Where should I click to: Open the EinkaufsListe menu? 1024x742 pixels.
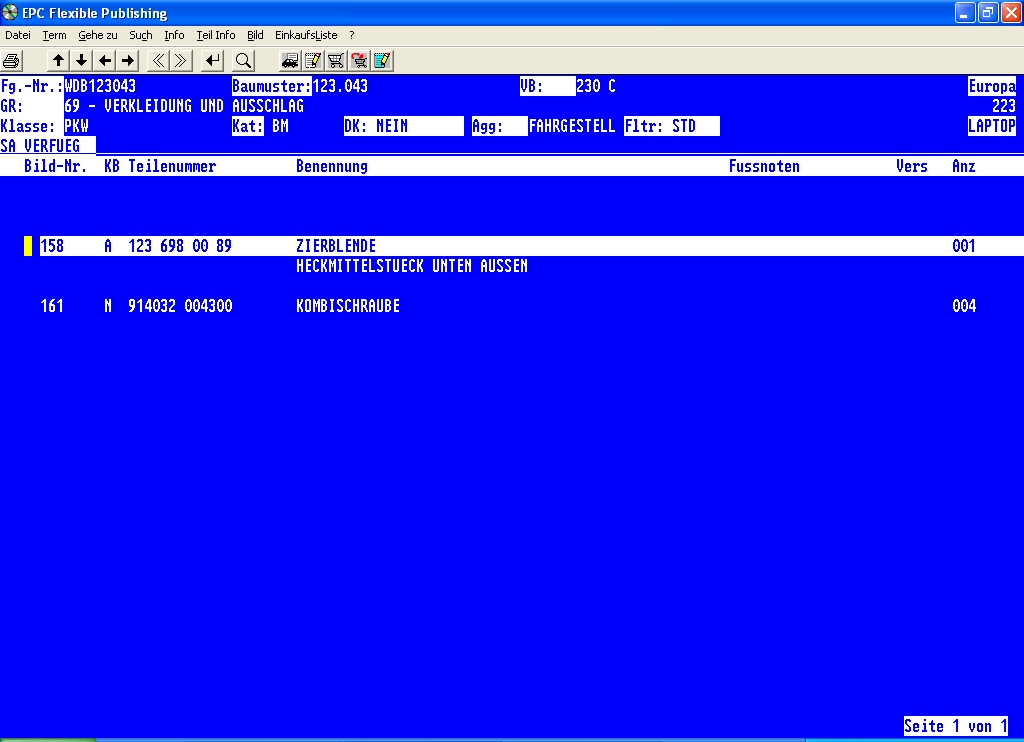[x=306, y=35]
